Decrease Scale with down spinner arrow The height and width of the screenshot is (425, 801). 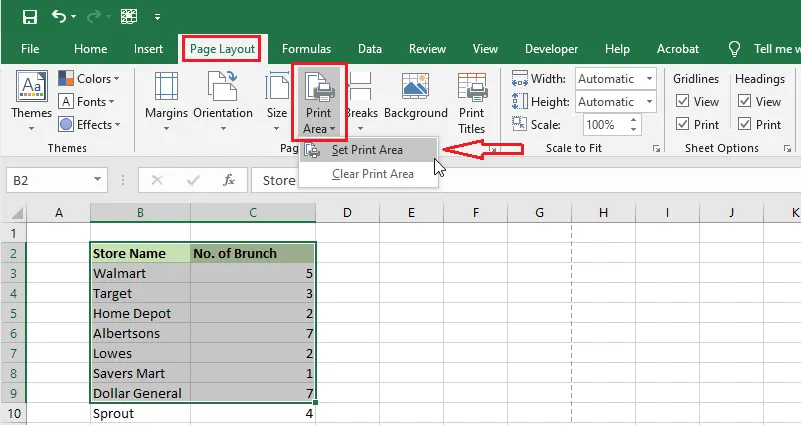[x=633, y=129]
